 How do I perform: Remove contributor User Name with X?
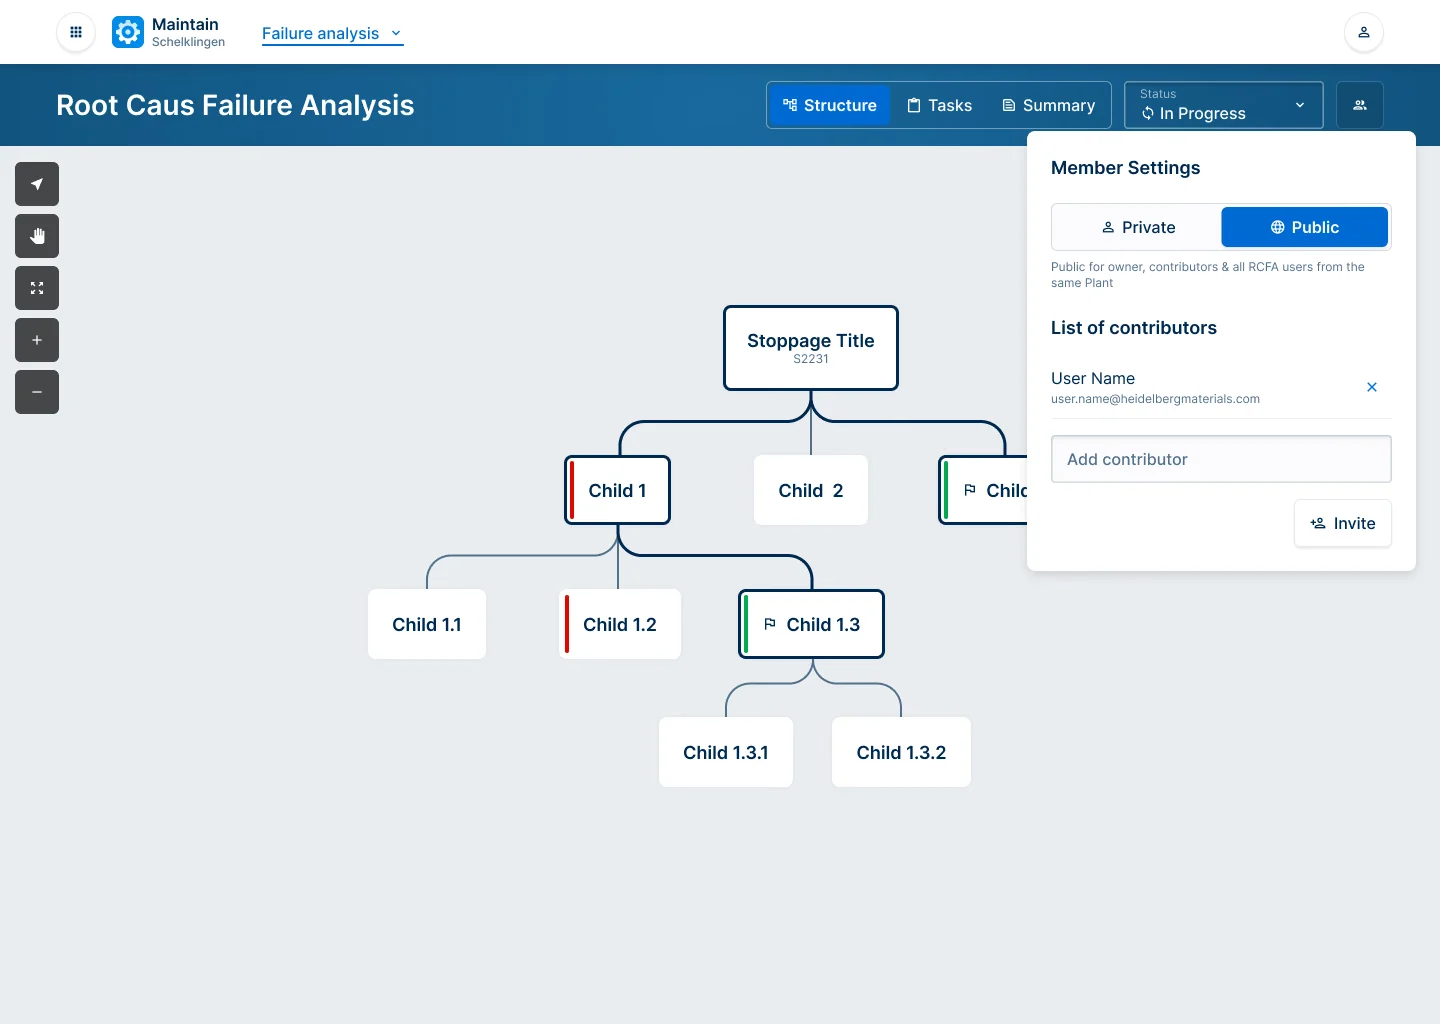(x=1372, y=387)
